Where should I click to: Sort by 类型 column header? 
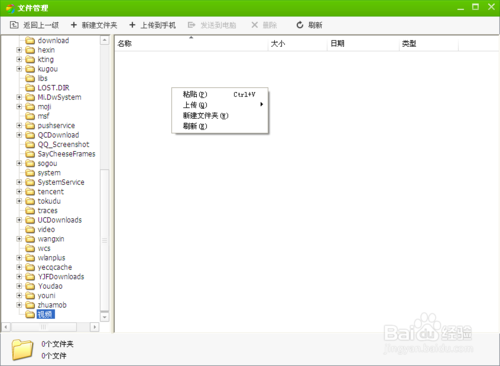tap(429, 44)
